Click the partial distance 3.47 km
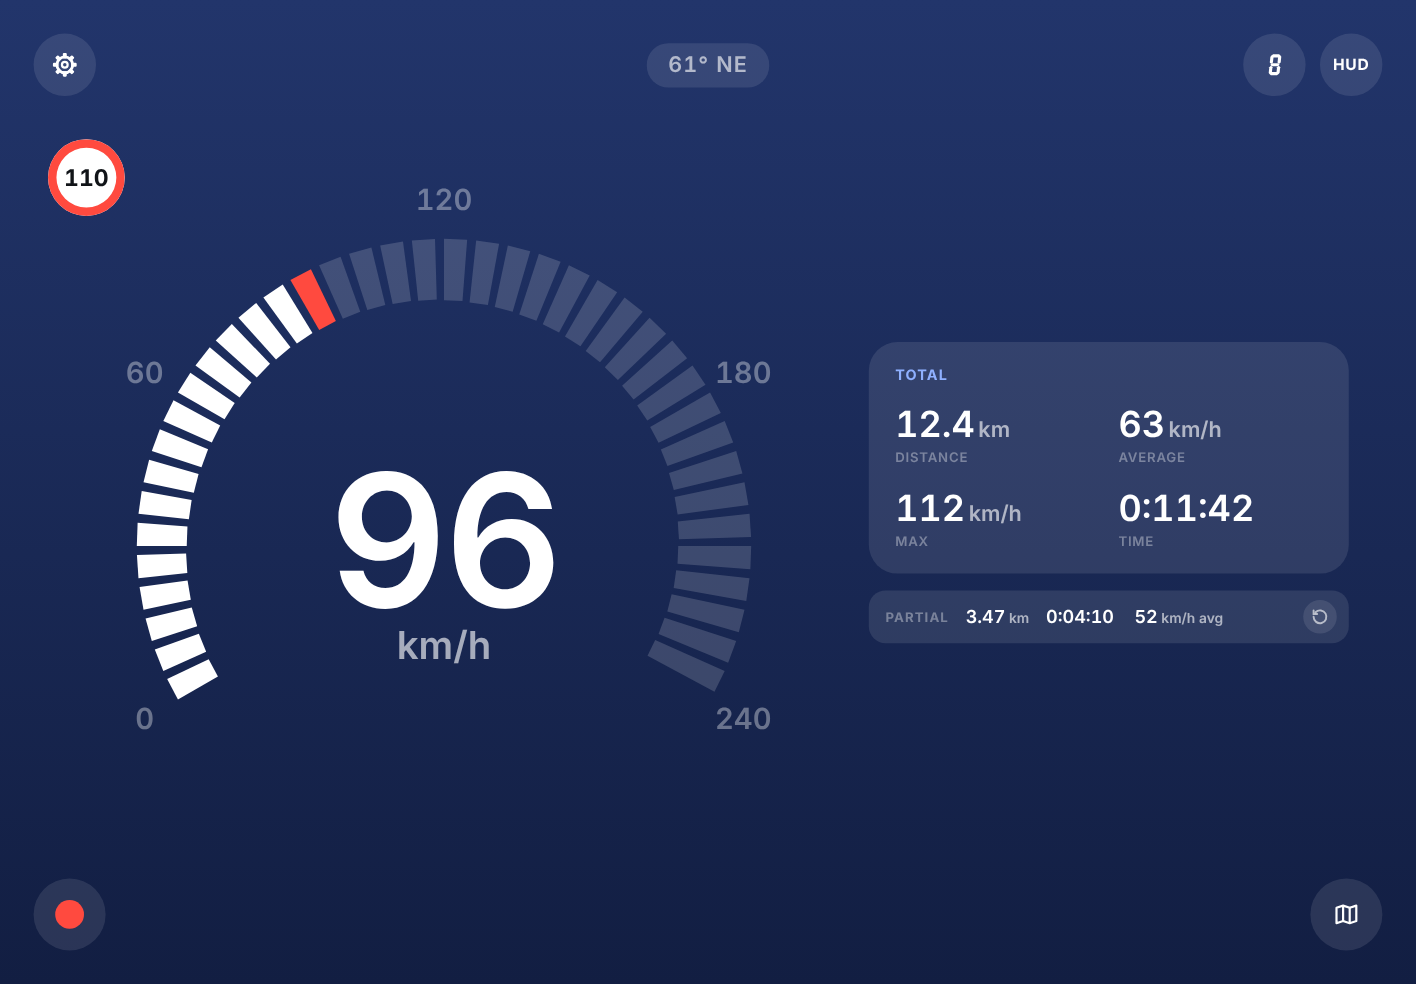1416x984 pixels. [x=997, y=617]
